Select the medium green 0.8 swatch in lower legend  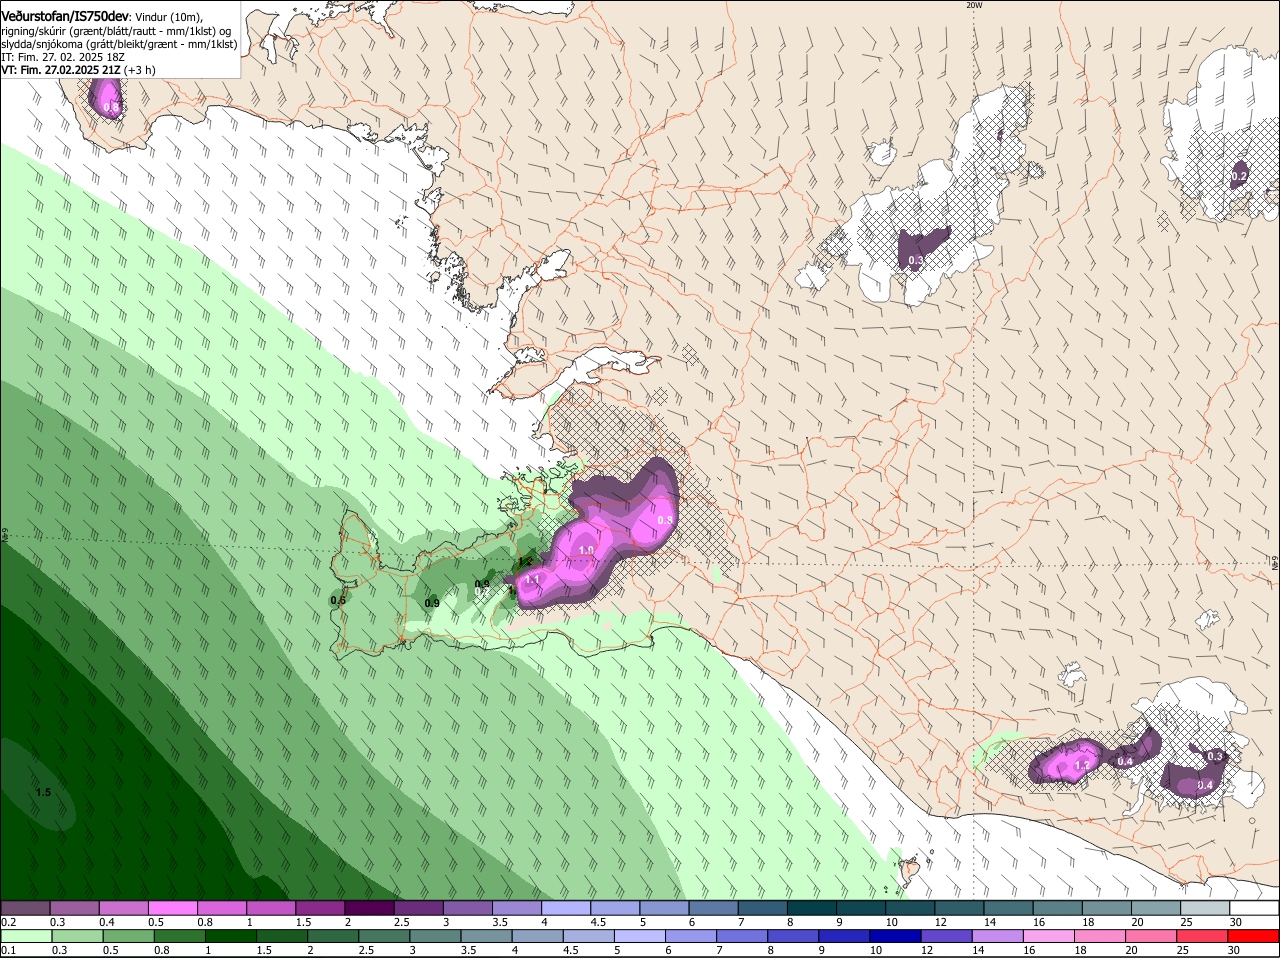(x=180, y=936)
